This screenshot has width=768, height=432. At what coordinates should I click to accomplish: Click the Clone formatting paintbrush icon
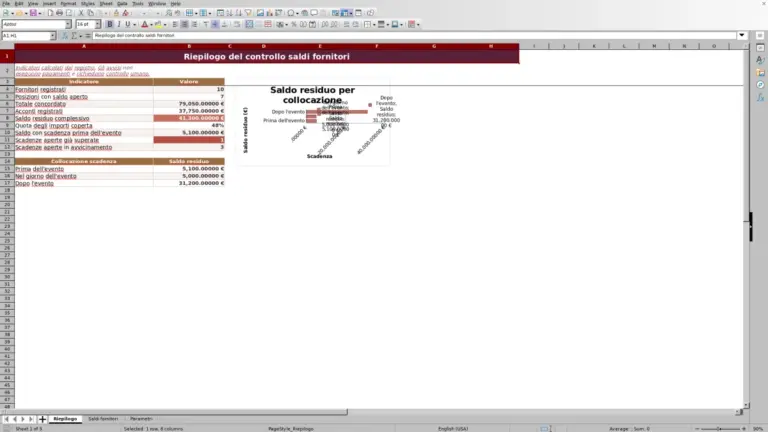coord(116,13)
